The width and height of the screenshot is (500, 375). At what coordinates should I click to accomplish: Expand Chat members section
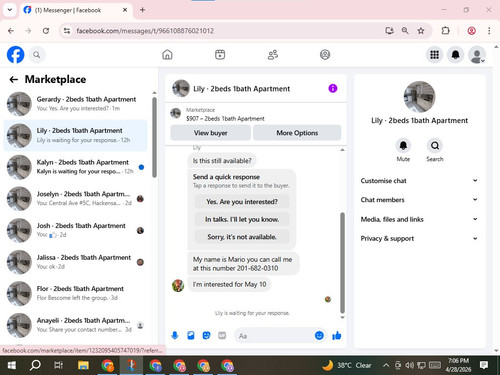419,200
